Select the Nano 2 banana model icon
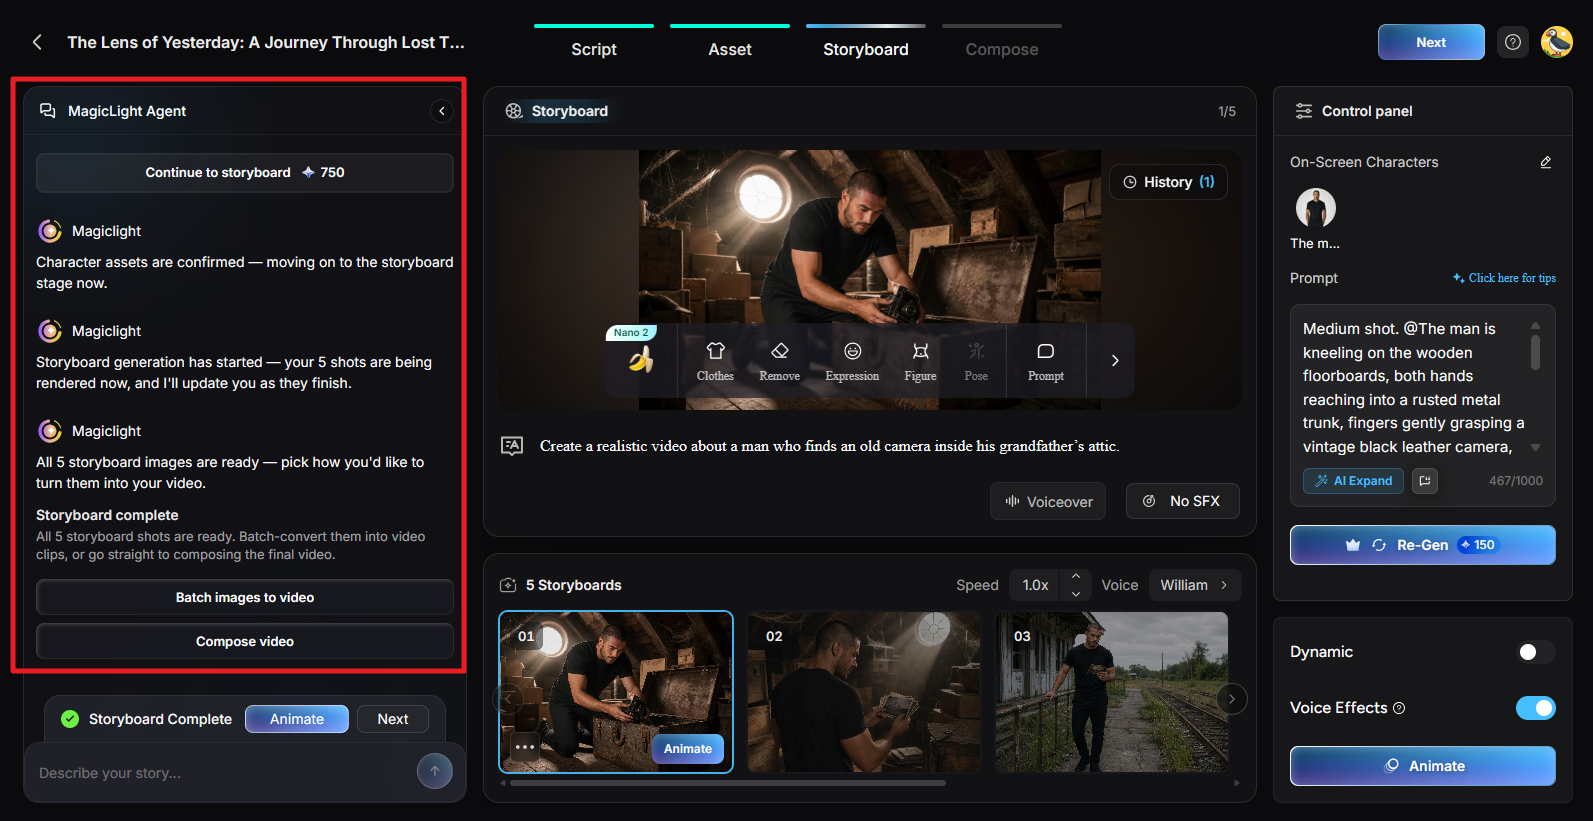The image size is (1593, 821). click(x=641, y=359)
